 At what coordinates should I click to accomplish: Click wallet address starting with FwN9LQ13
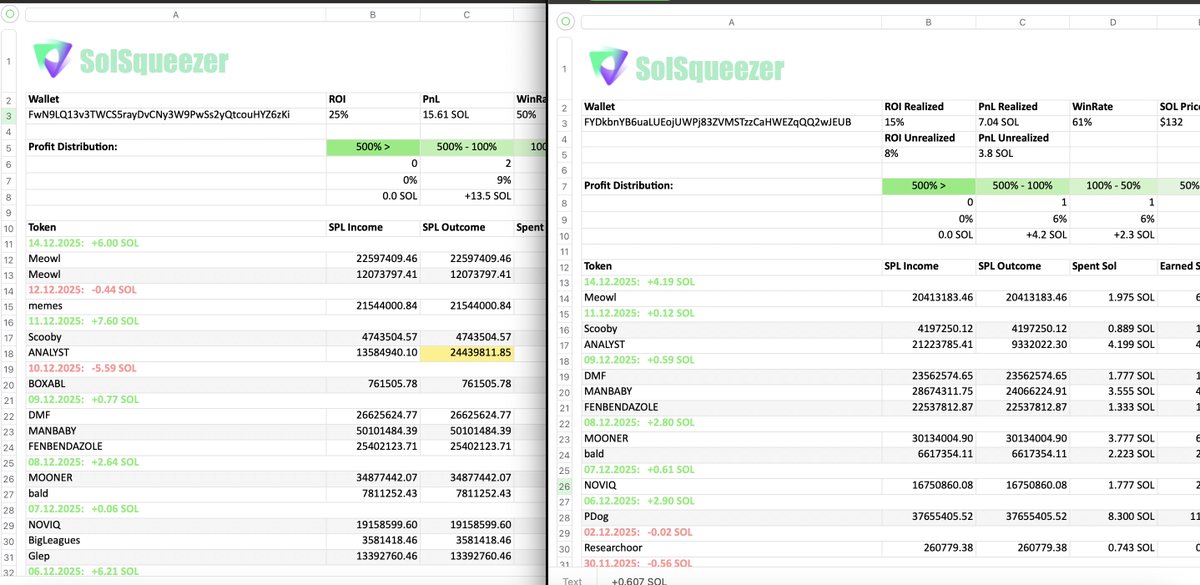point(159,115)
